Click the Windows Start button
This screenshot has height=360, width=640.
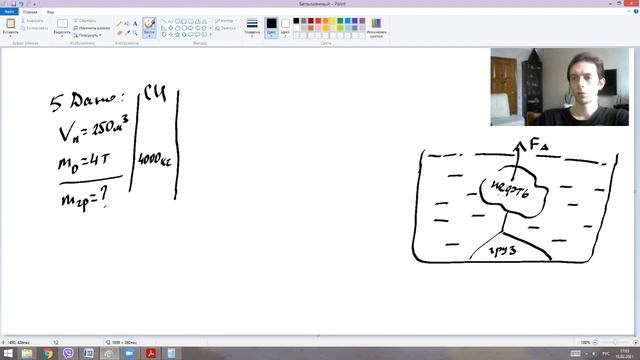coord(8,353)
